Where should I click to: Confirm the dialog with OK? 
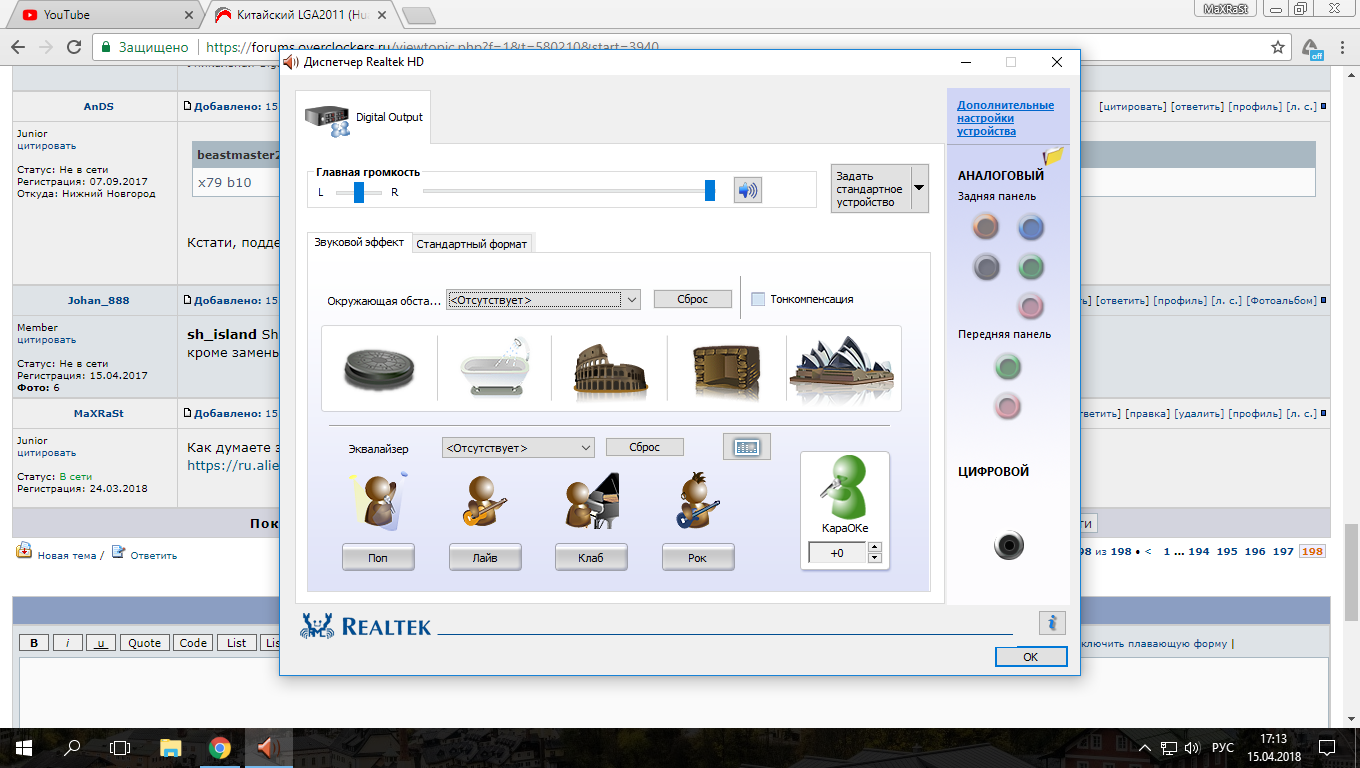coord(1031,657)
